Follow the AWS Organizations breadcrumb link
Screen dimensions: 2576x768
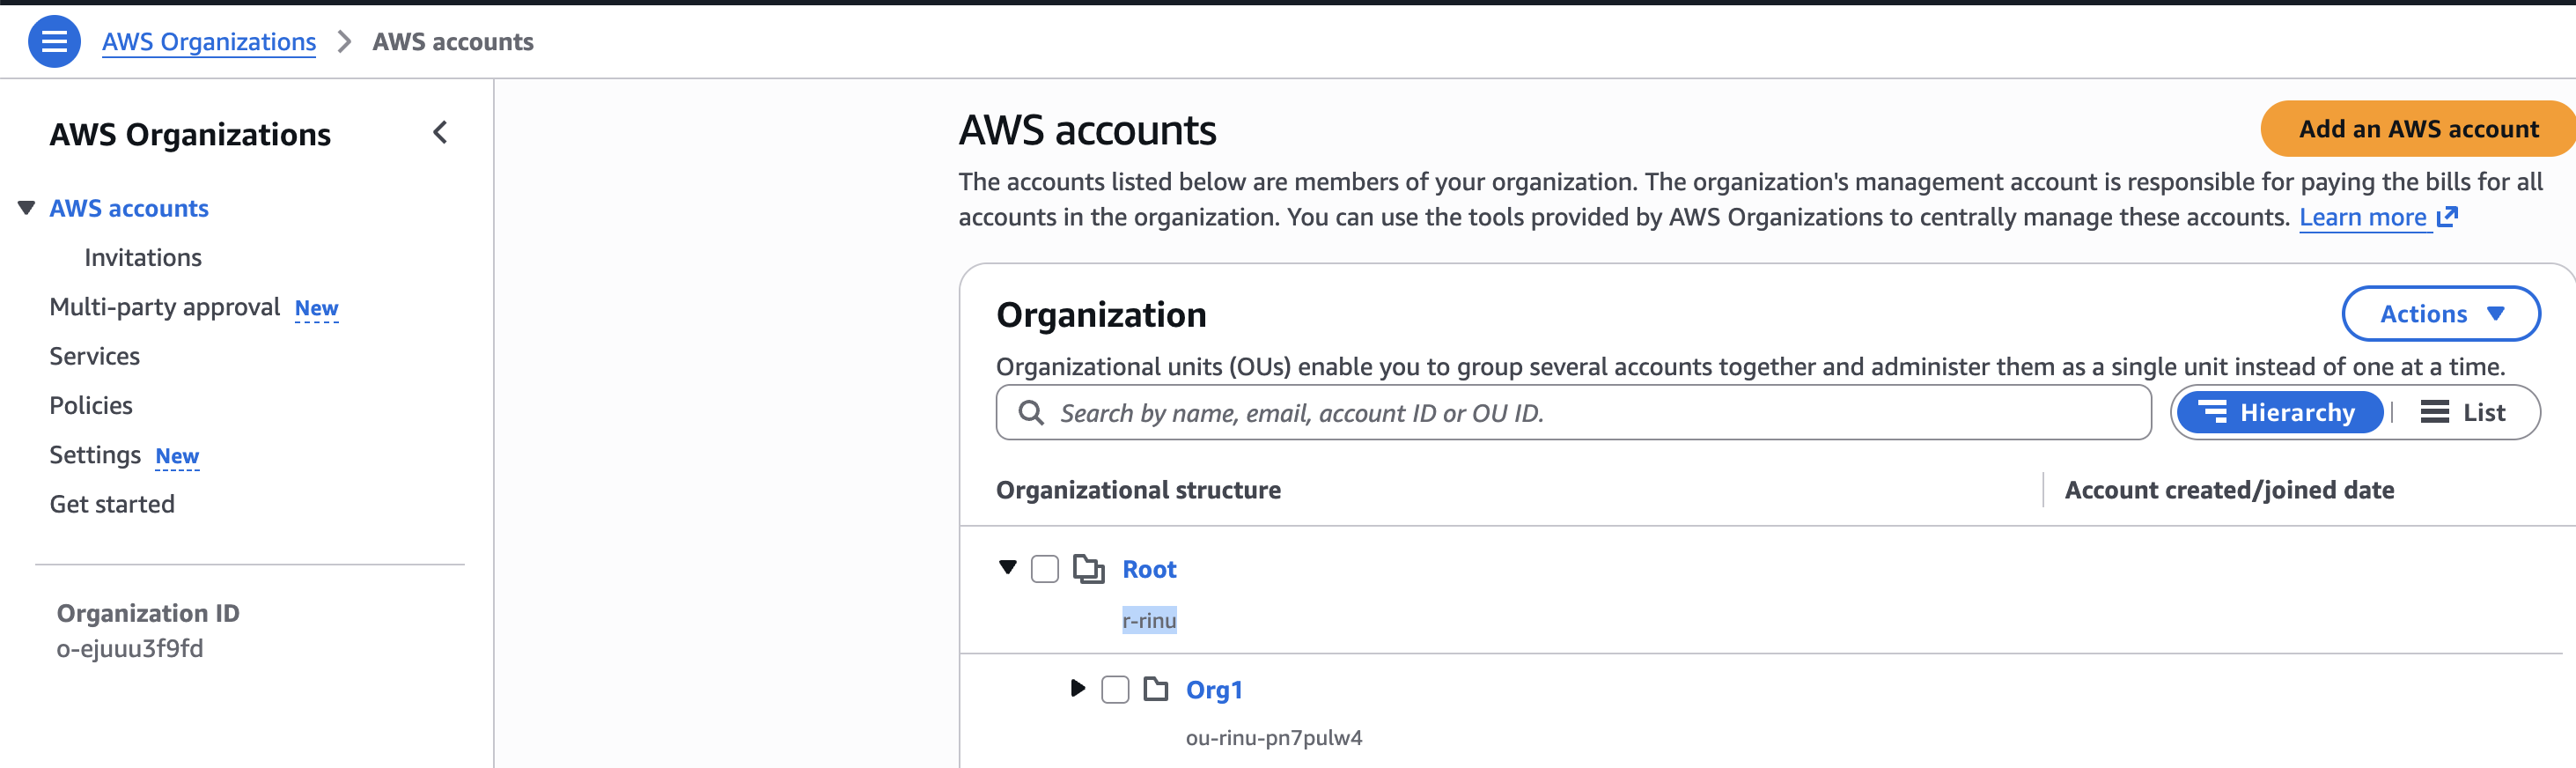(x=209, y=42)
